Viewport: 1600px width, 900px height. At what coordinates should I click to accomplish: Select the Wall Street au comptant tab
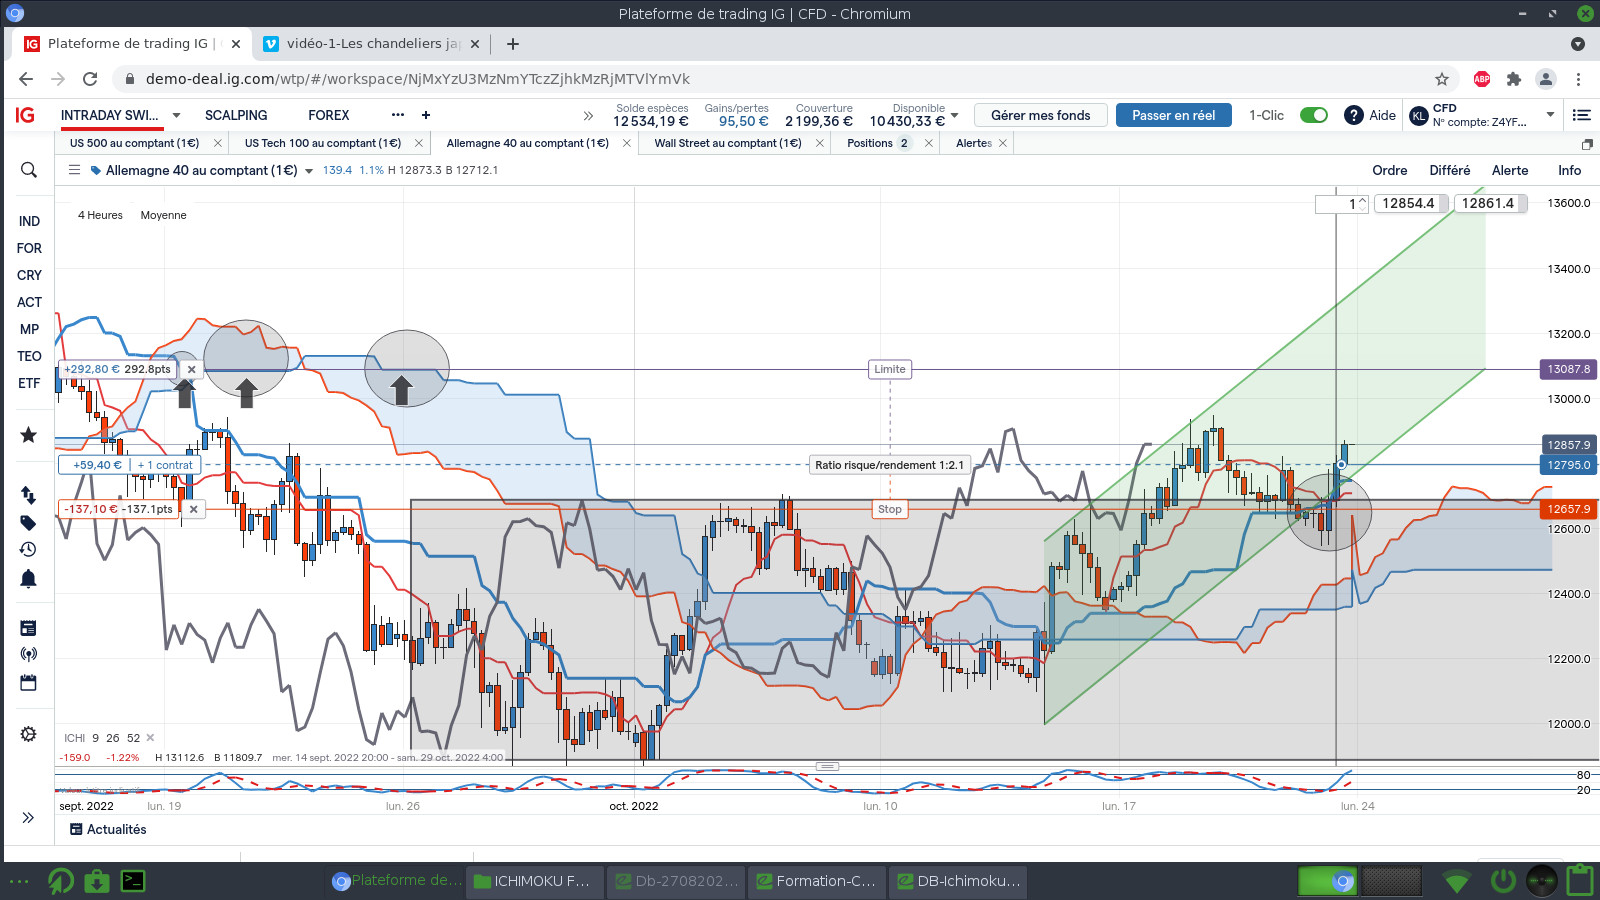coord(728,143)
